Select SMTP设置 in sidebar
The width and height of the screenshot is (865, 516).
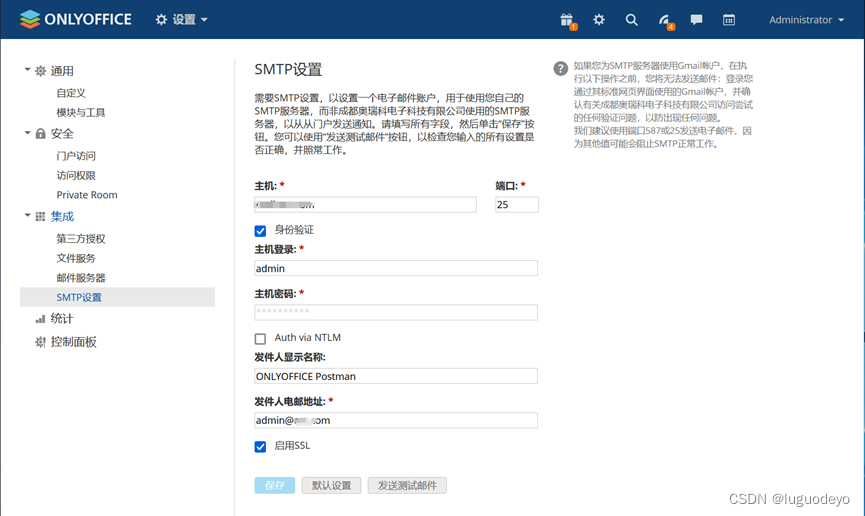click(118, 297)
